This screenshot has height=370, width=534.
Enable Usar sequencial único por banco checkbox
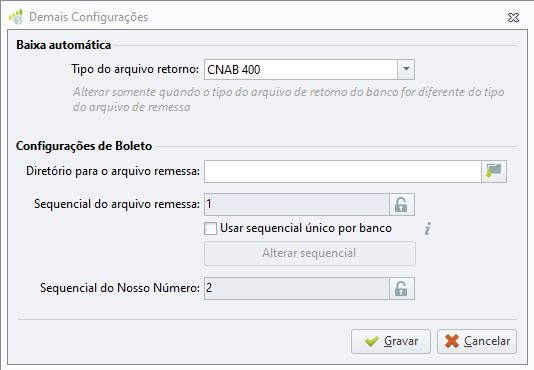(x=210, y=228)
